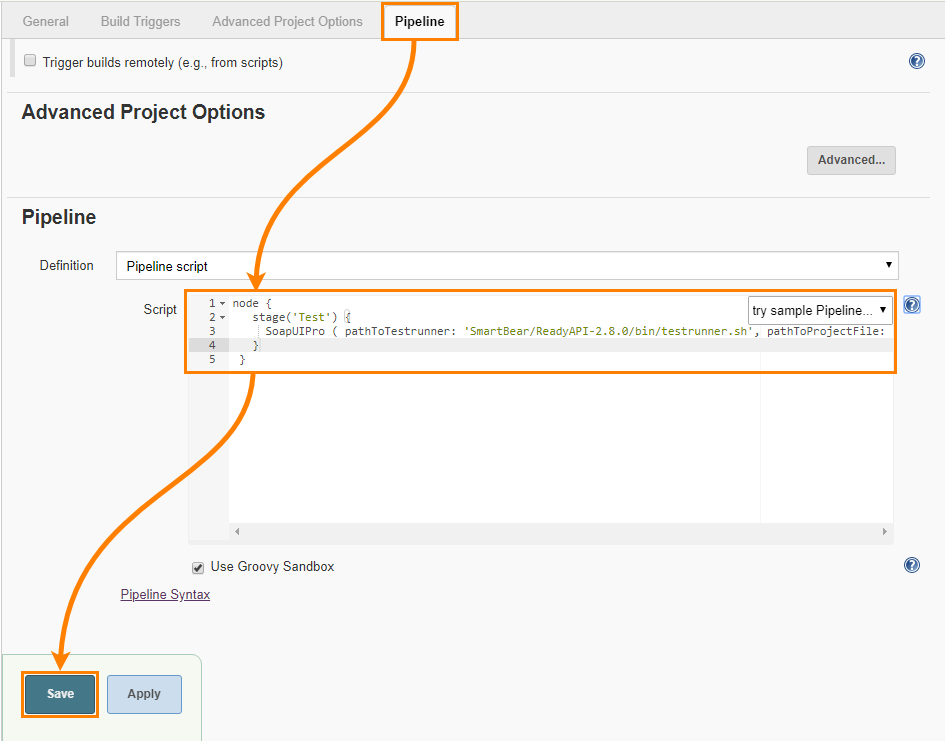
Task: Open the 'try sample Pipeline...' dropdown
Action: 820,310
